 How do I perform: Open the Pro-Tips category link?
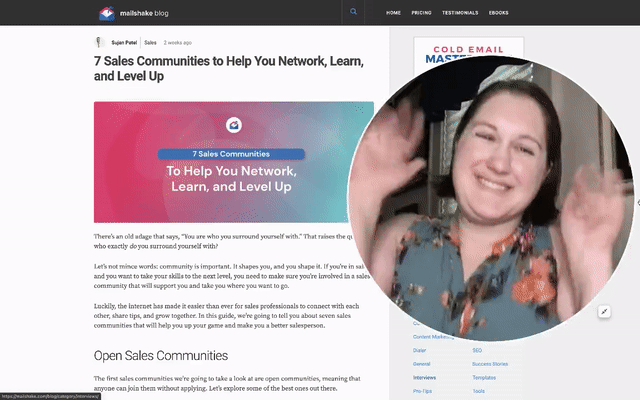point(422,391)
